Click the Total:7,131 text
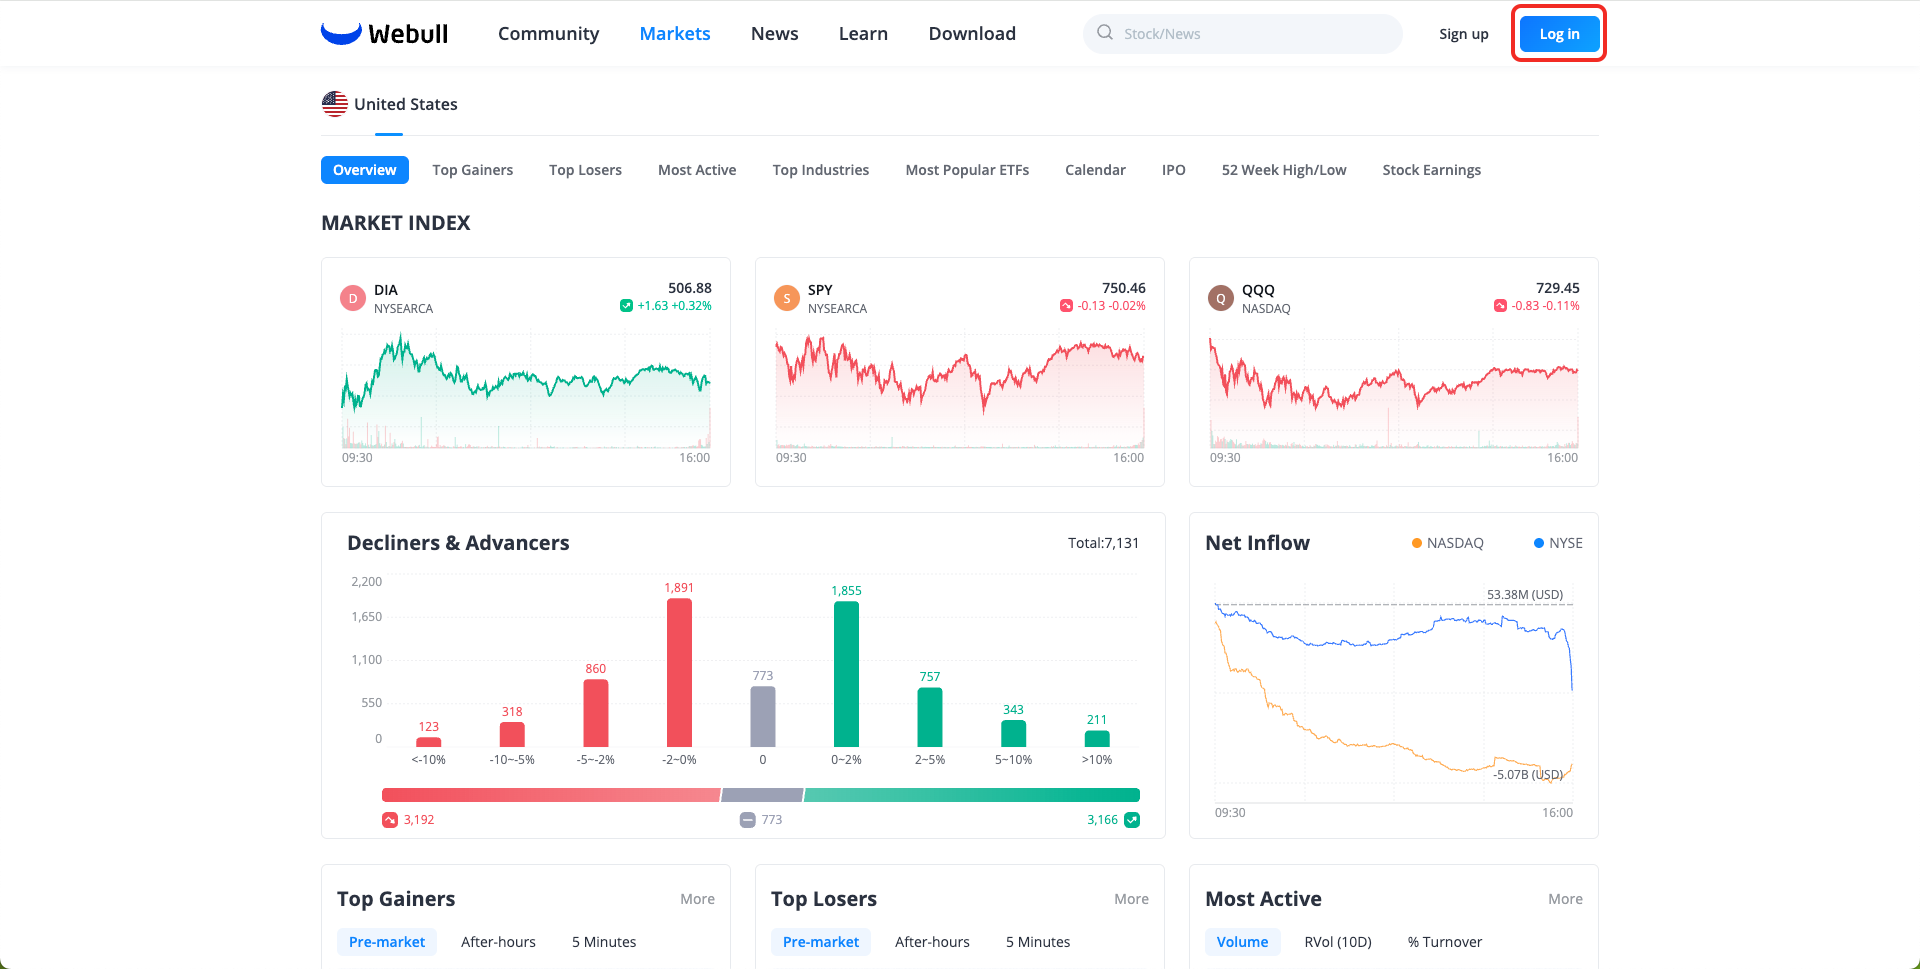 coord(1103,543)
